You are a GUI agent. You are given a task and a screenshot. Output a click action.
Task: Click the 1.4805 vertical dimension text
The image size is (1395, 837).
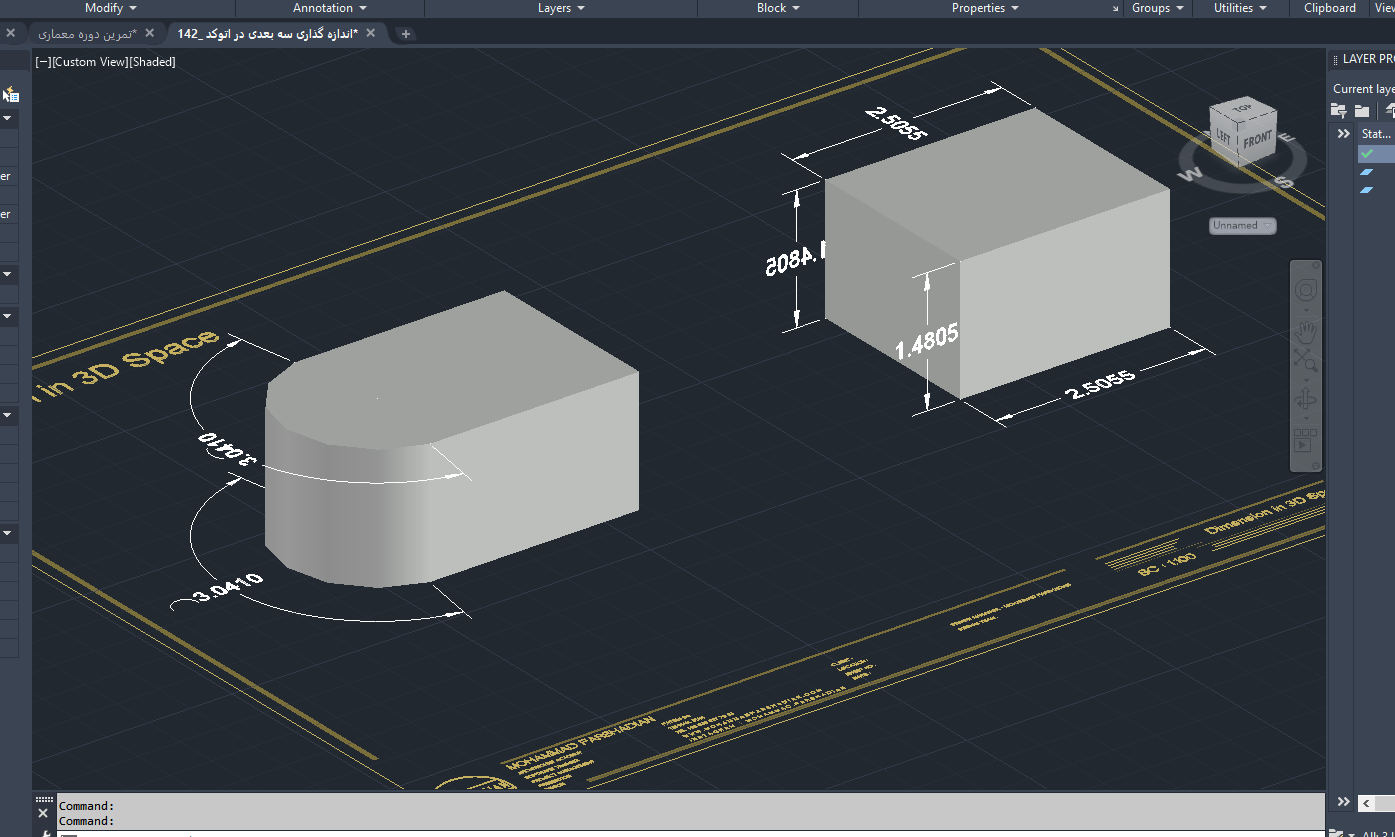tap(927, 342)
